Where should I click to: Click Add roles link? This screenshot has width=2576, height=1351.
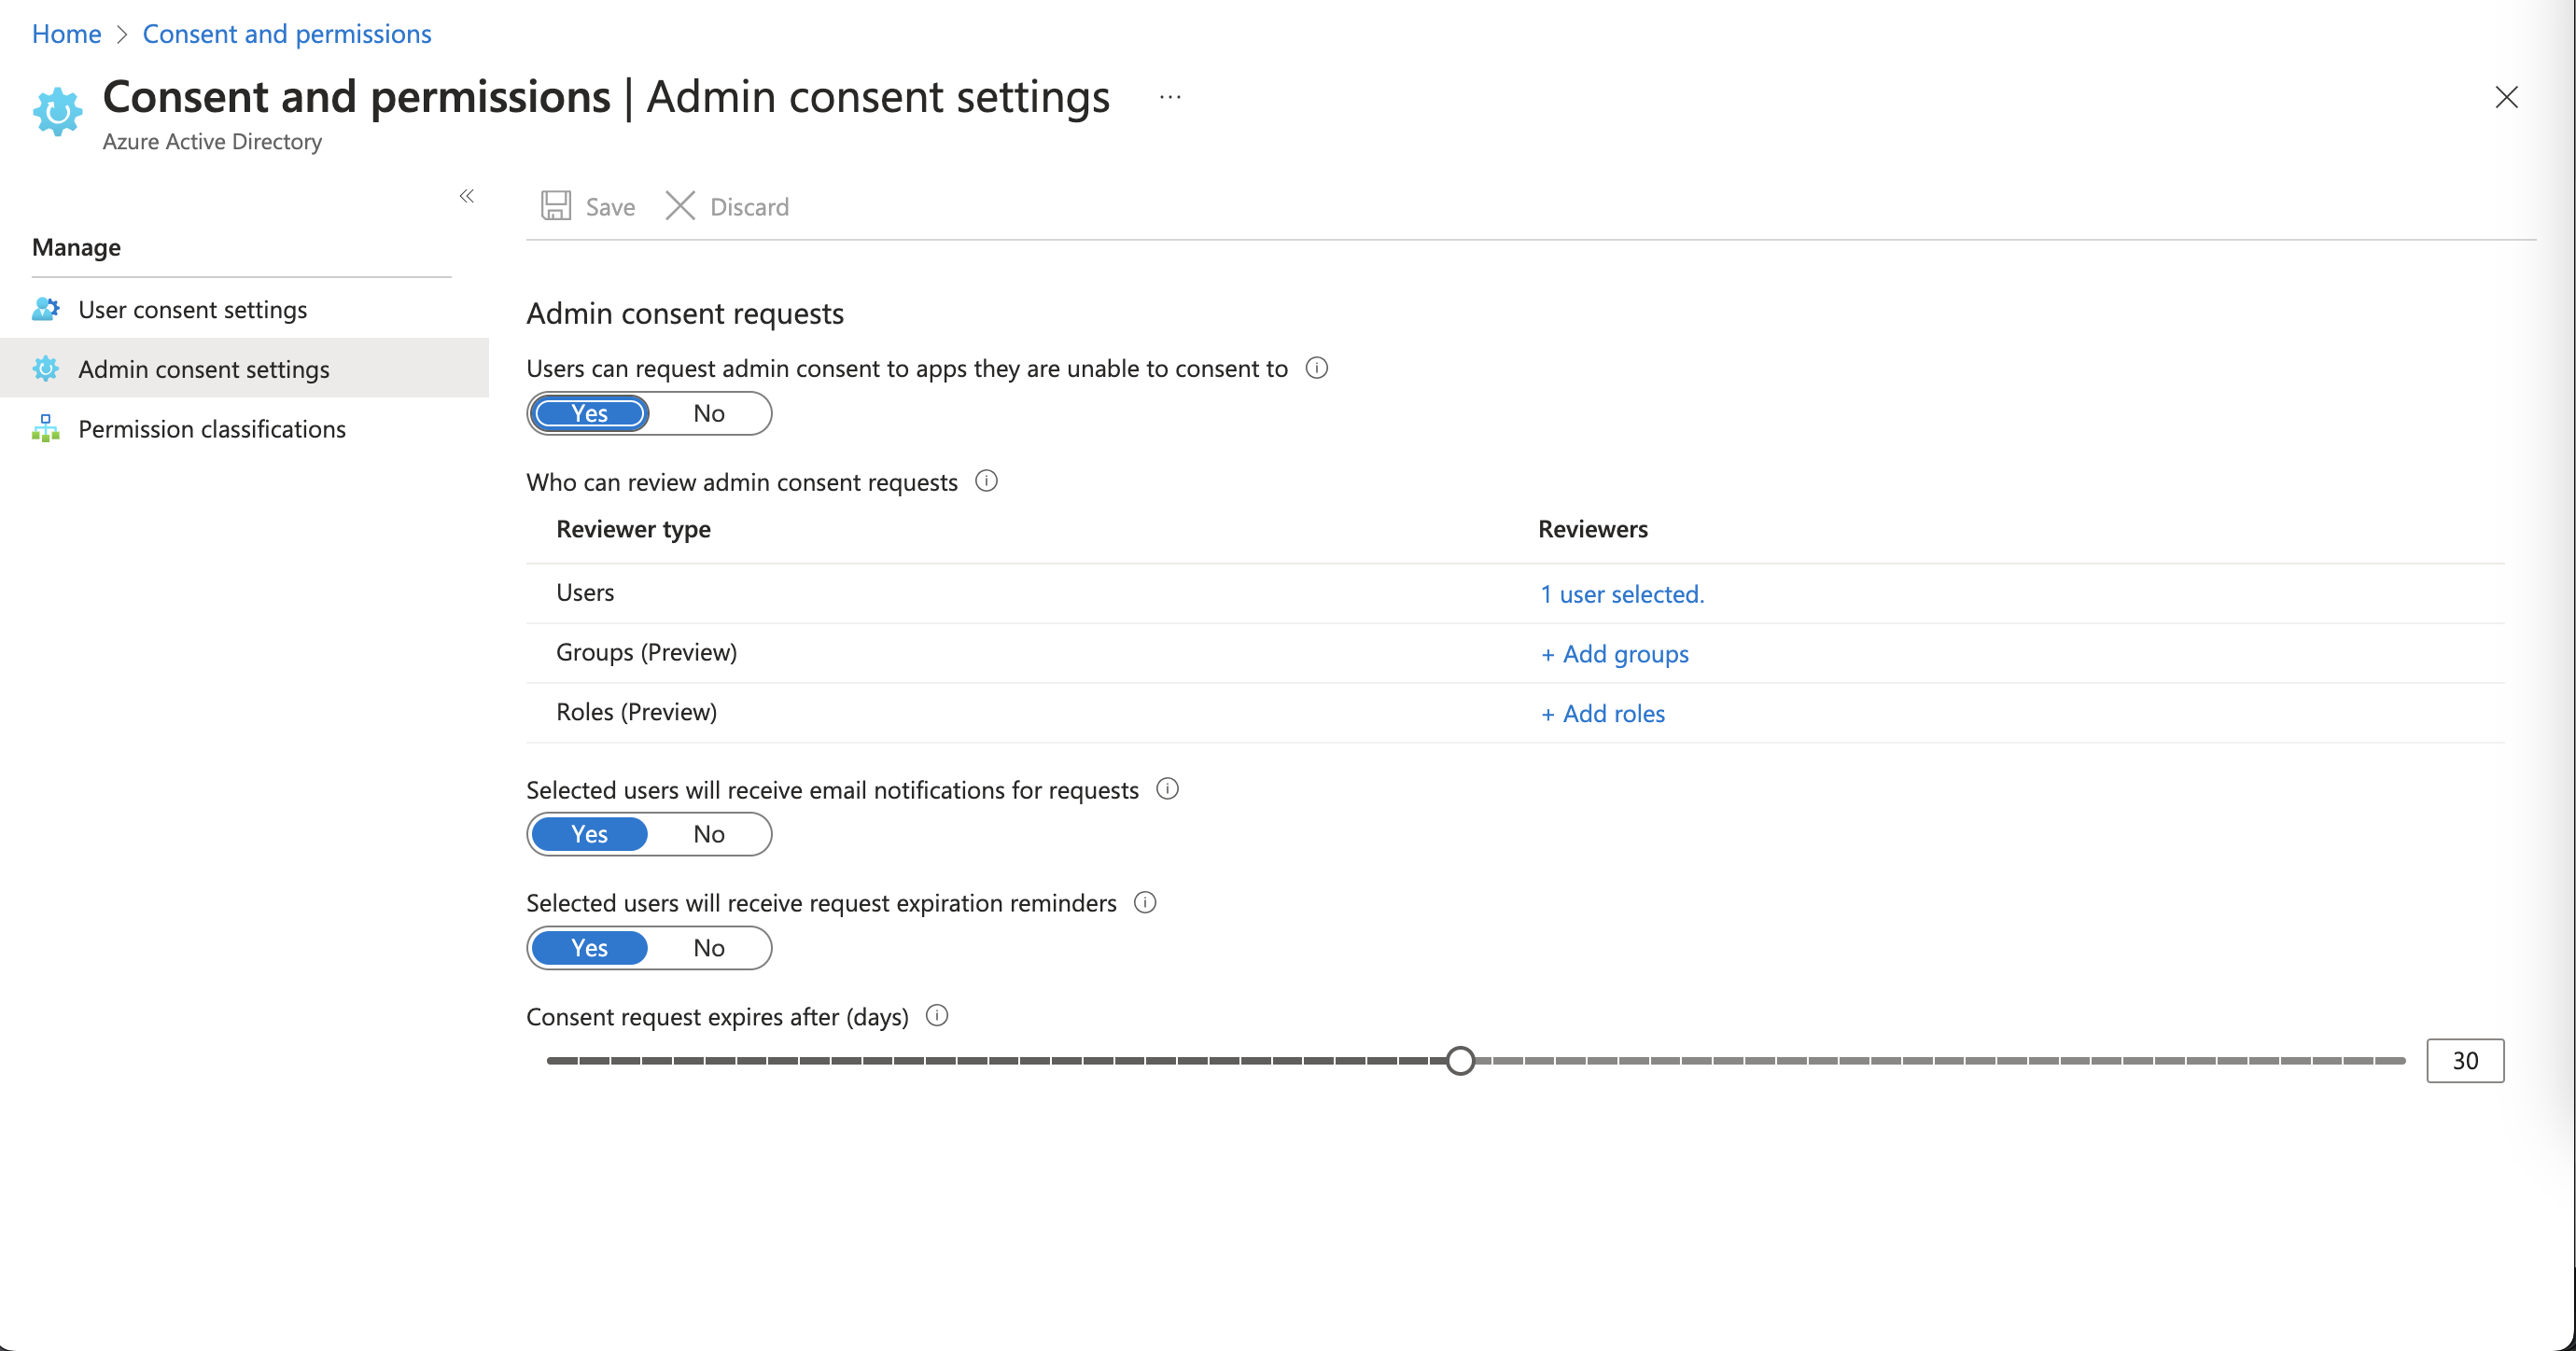click(1602, 713)
